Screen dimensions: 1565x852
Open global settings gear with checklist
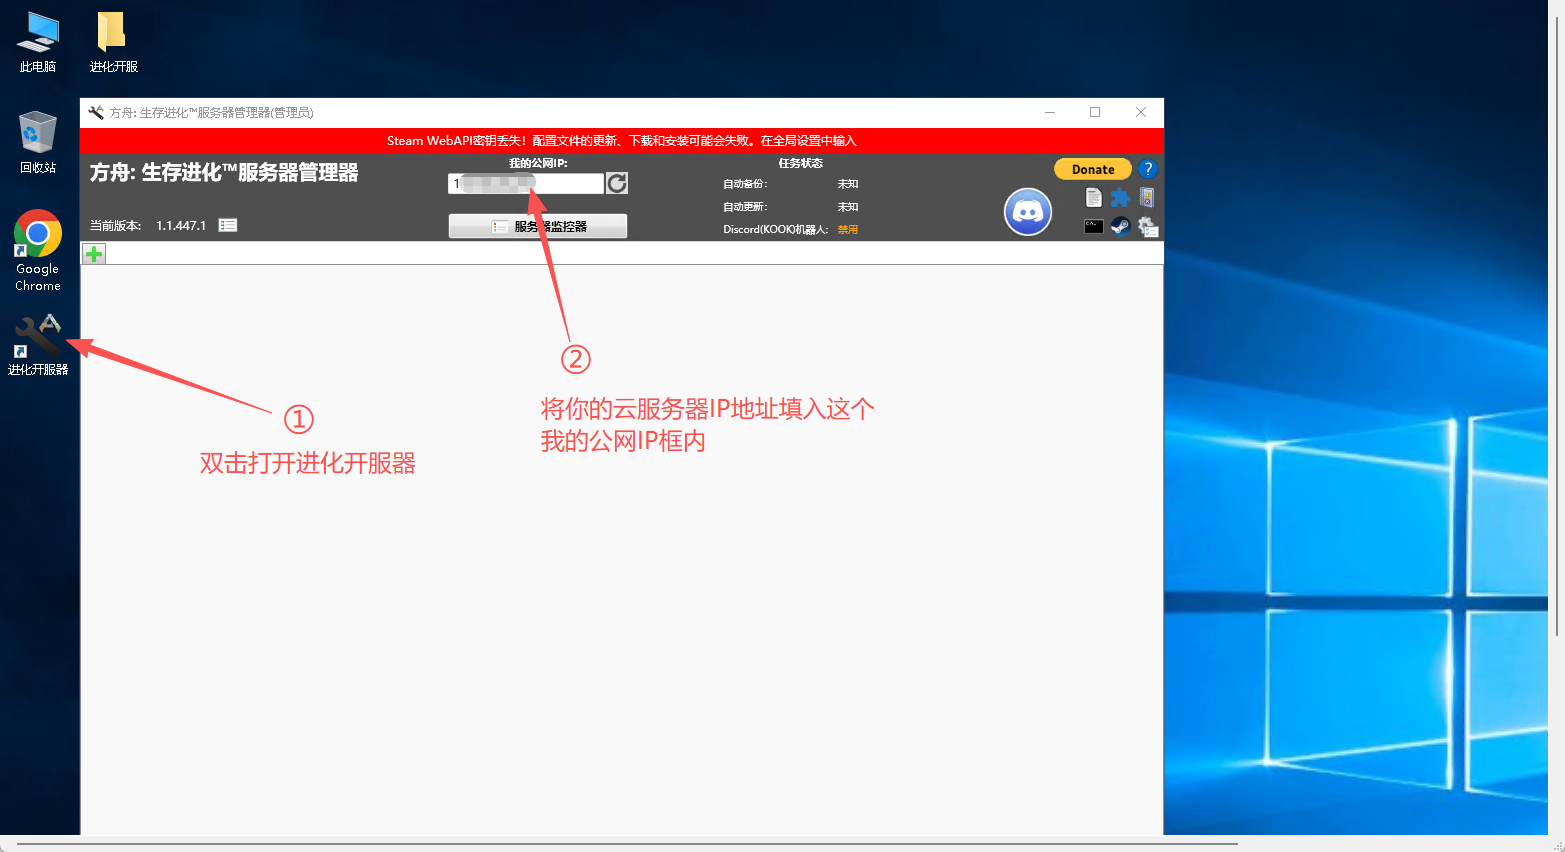[1148, 227]
